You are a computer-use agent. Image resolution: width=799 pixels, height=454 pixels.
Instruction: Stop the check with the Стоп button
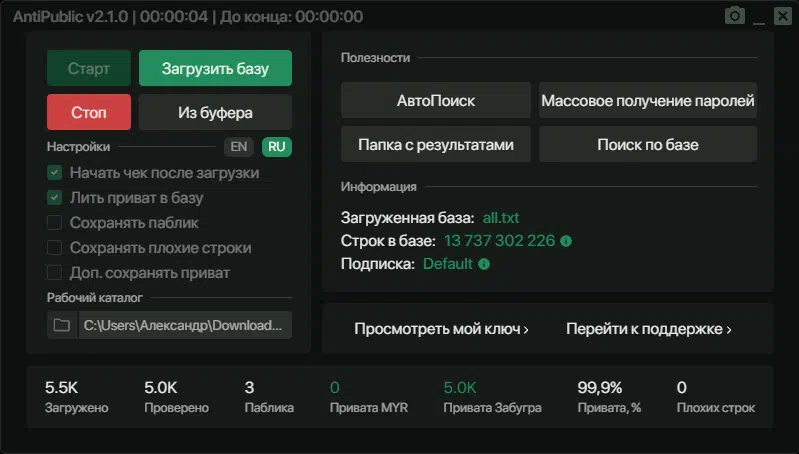click(89, 112)
